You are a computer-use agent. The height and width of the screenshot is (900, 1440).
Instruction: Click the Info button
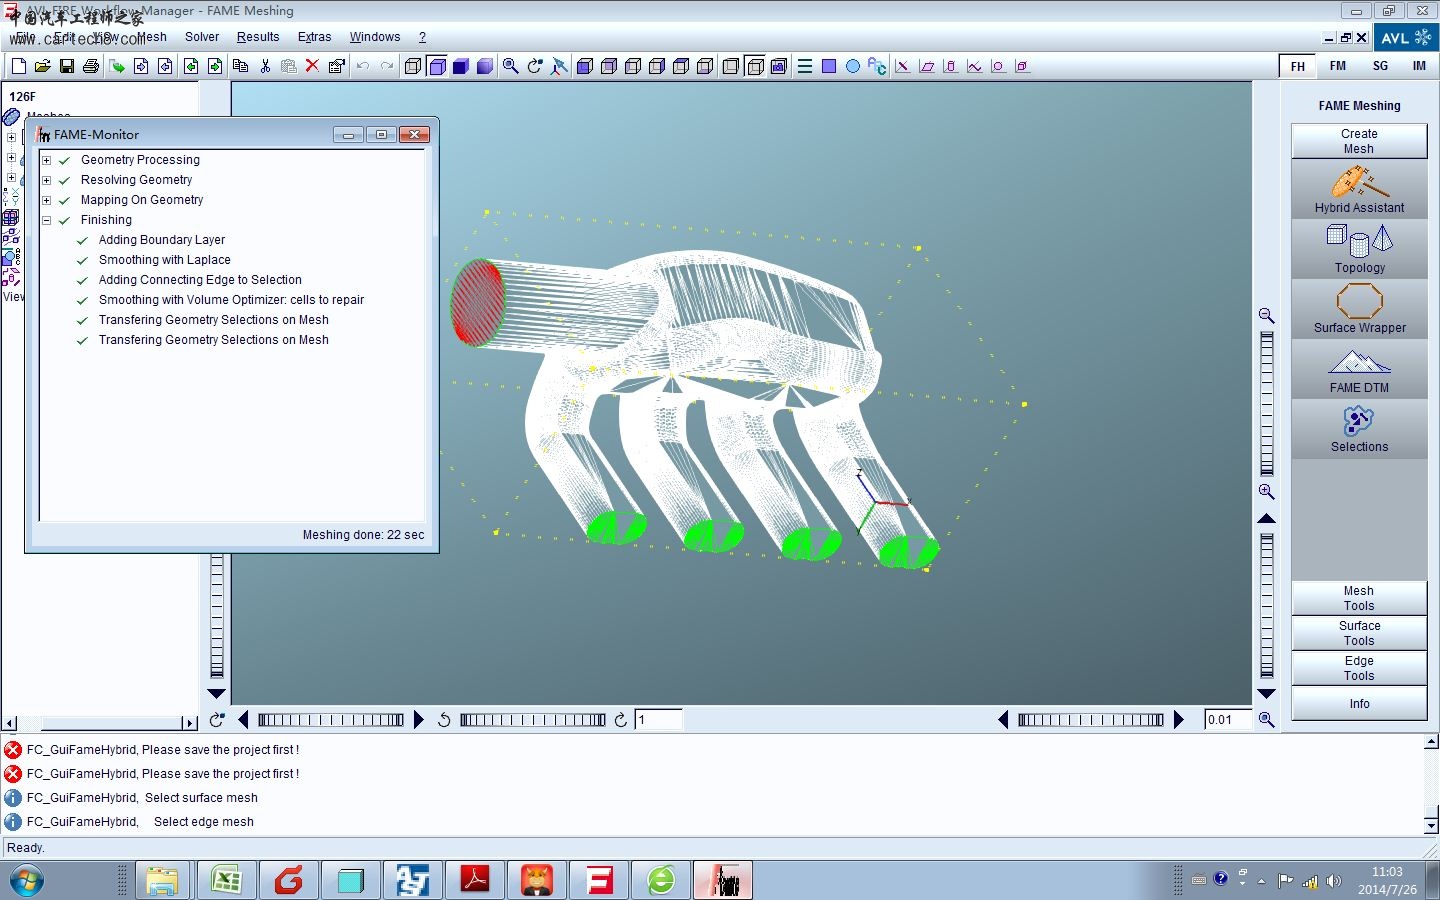point(1359,704)
